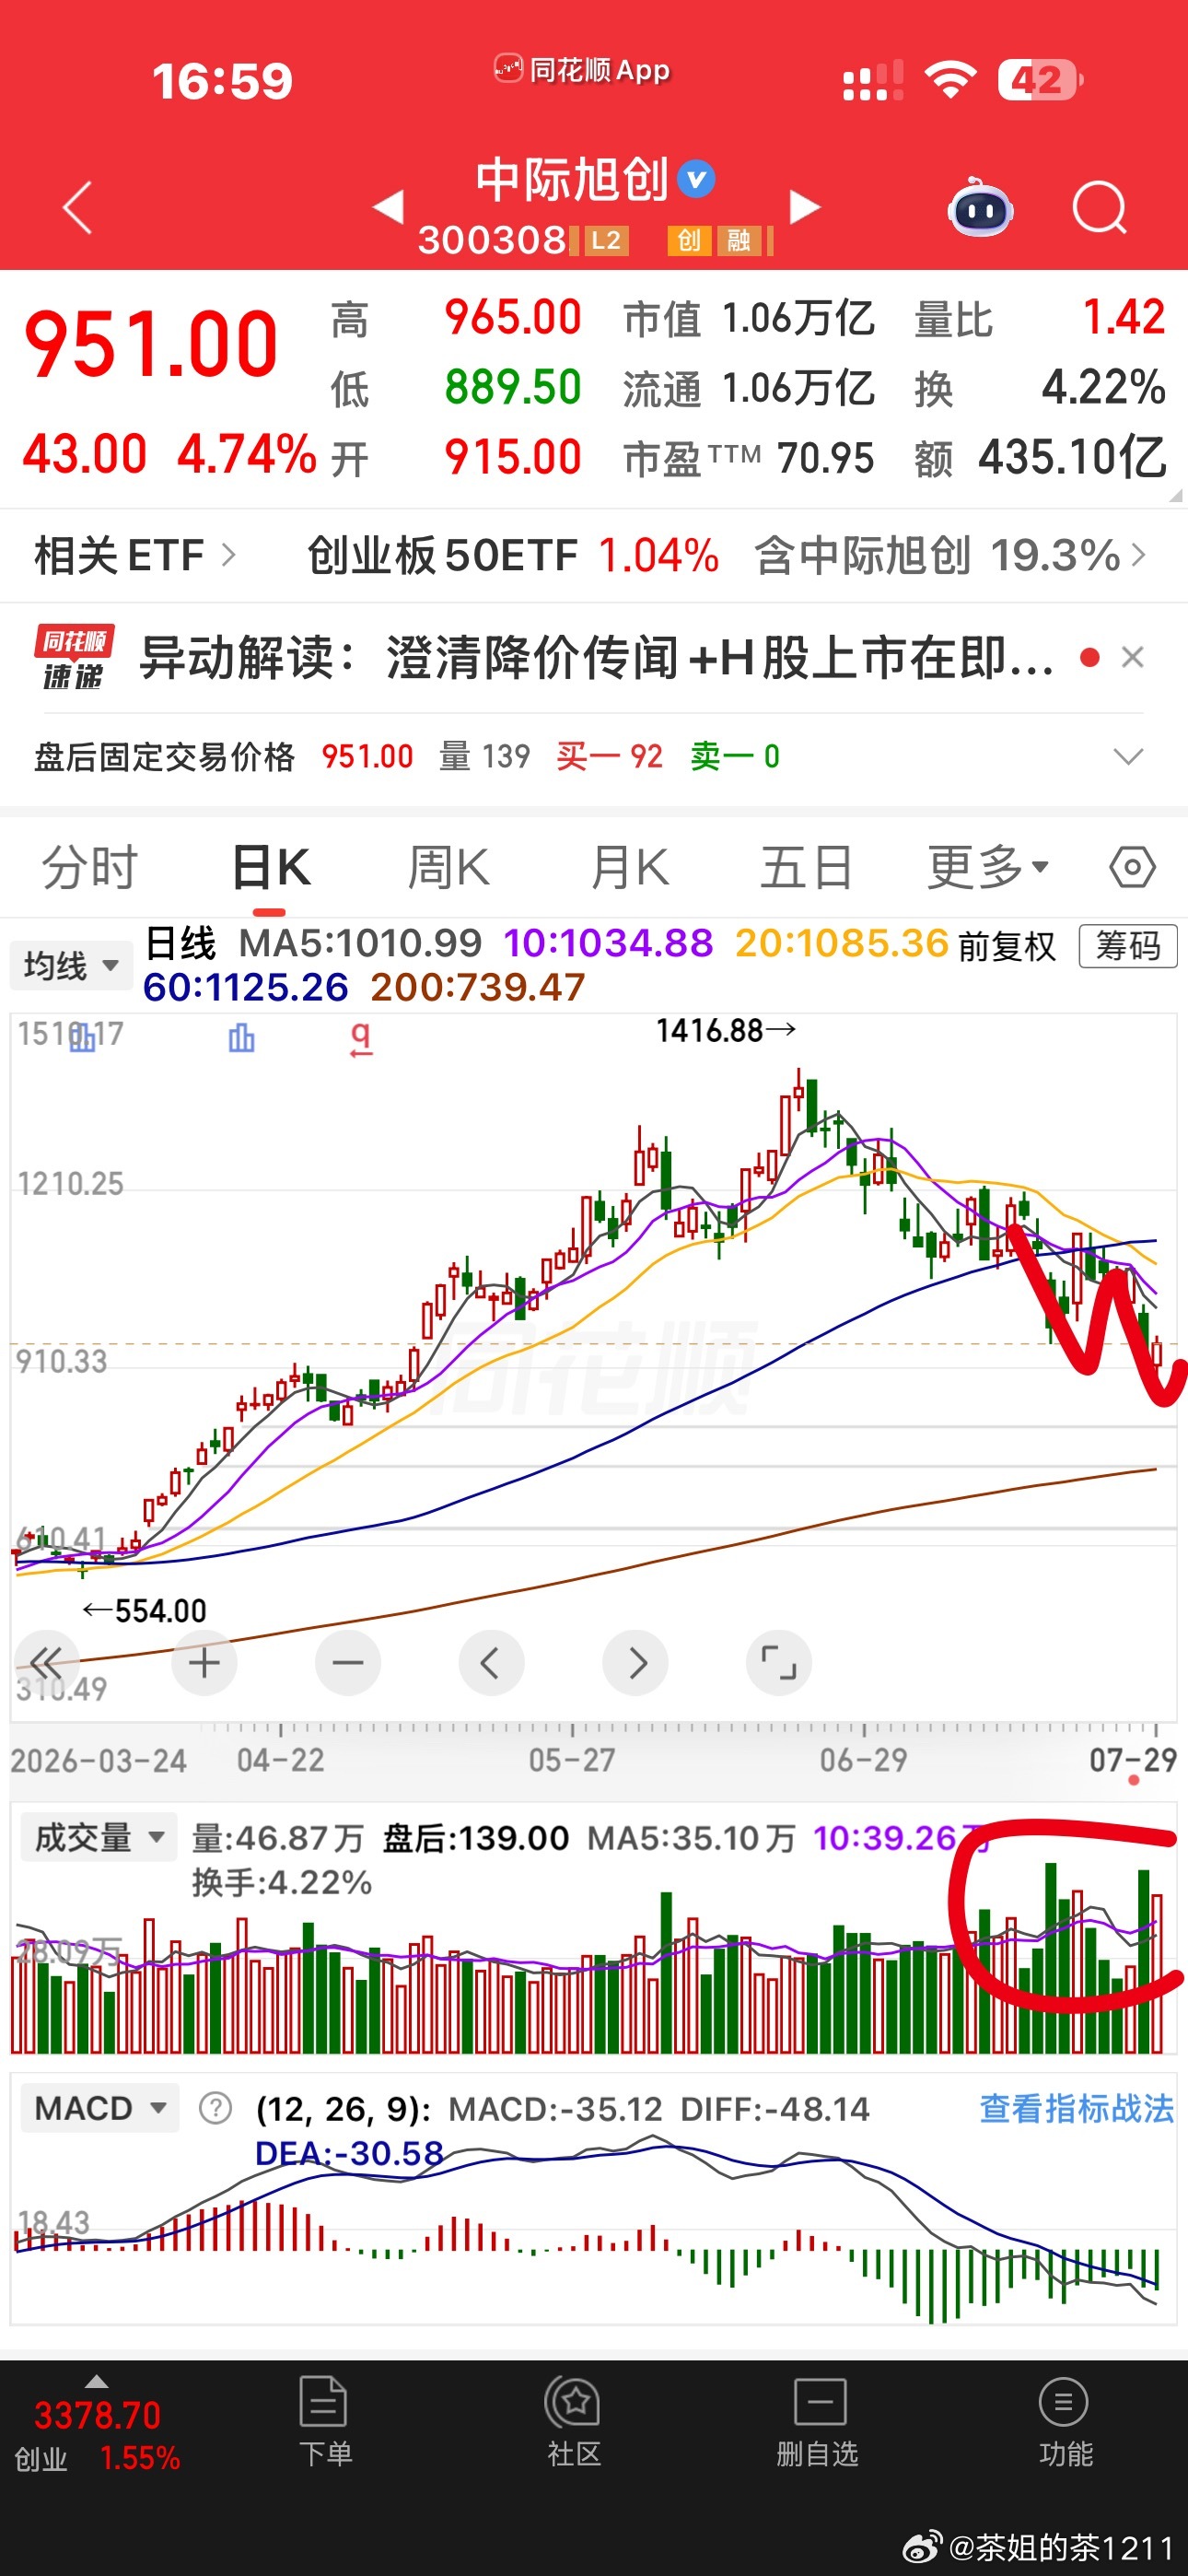This screenshot has width=1188, height=2576.
Task: Toggle fullscreen chart icon
Action: (x=779, y=1663)
